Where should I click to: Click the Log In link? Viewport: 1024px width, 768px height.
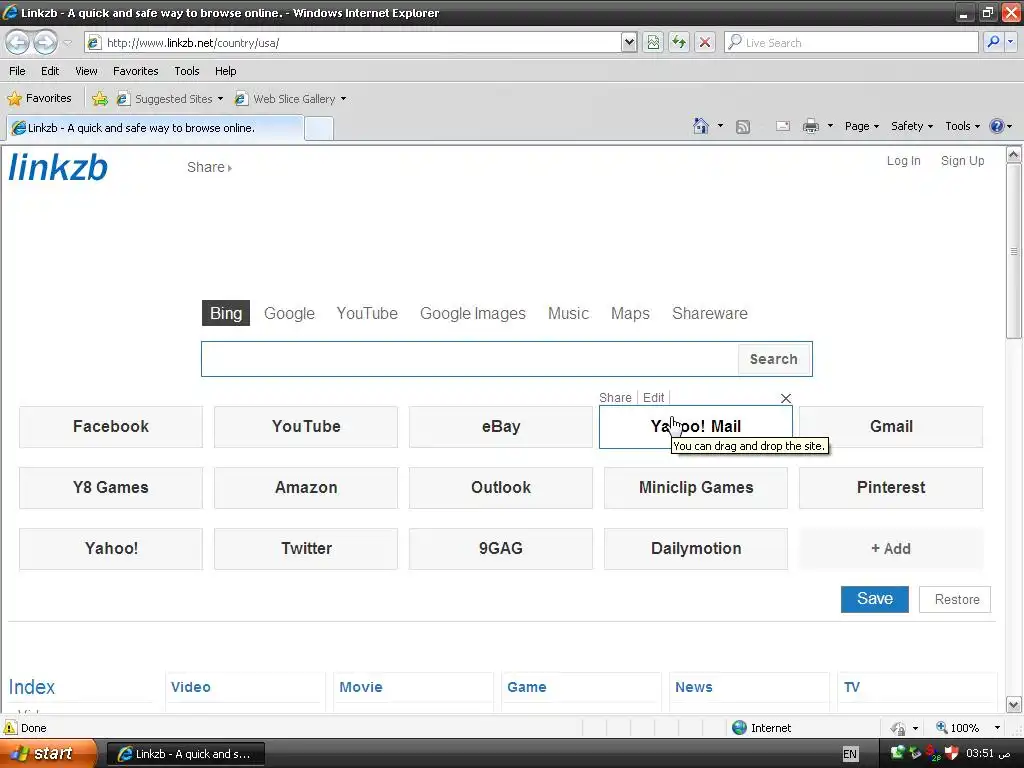point(903,161)
